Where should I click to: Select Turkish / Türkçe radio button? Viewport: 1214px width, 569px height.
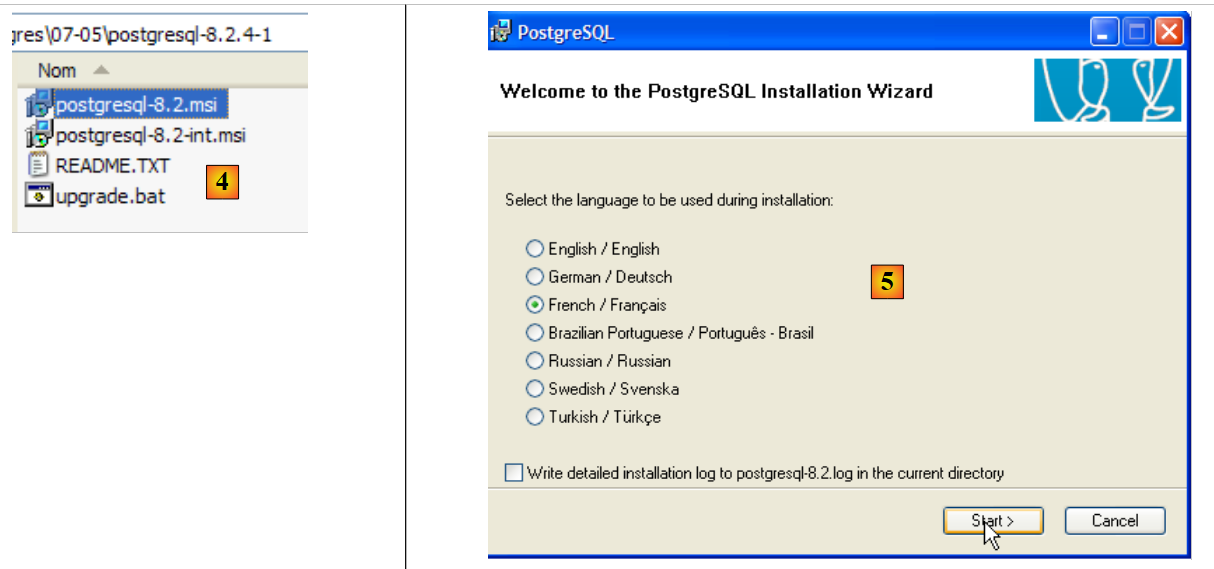pyautogui.click(x=535, y=417)
